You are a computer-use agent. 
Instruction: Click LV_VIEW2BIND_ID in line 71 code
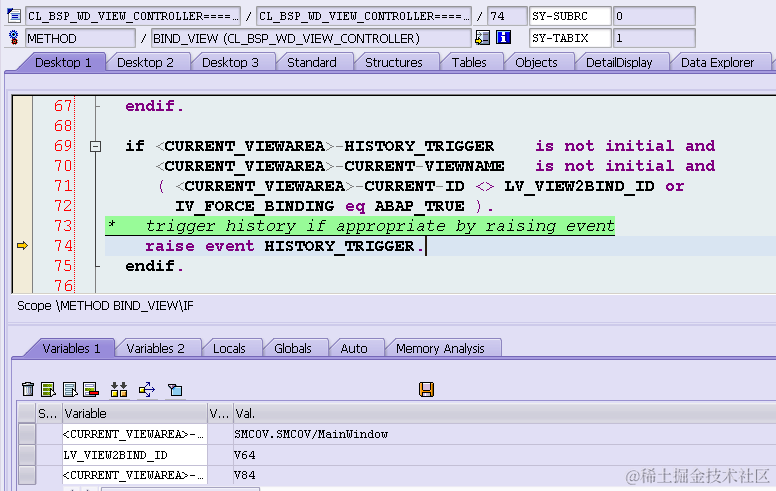579,186
